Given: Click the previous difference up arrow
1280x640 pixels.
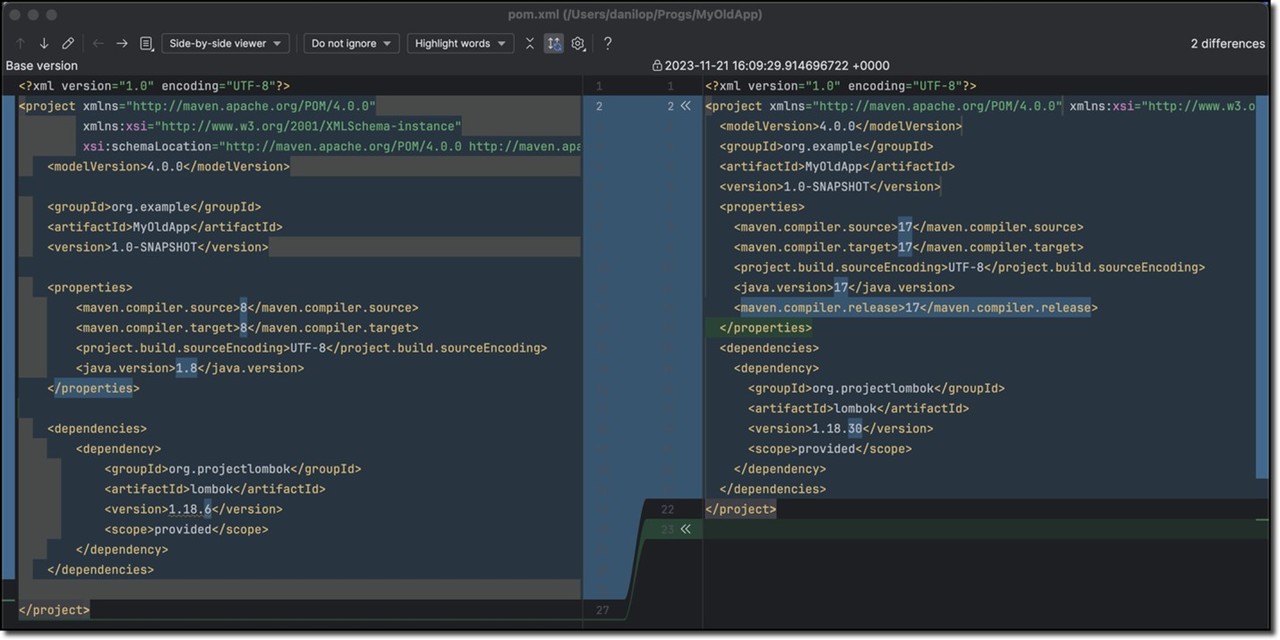Looking at the screenshot, I should [20, 44].
